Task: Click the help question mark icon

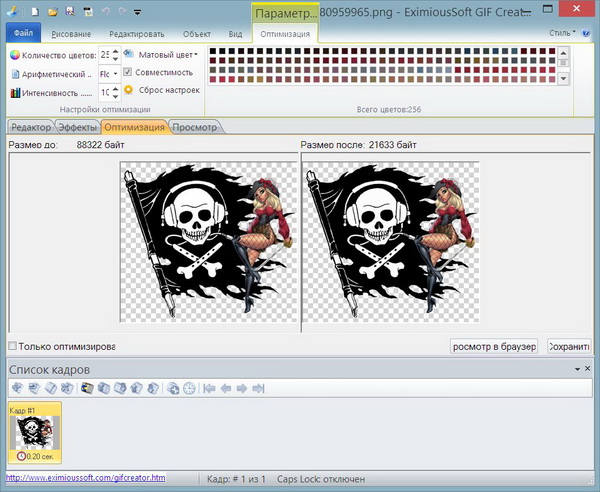Action: [x=586, y=33]
